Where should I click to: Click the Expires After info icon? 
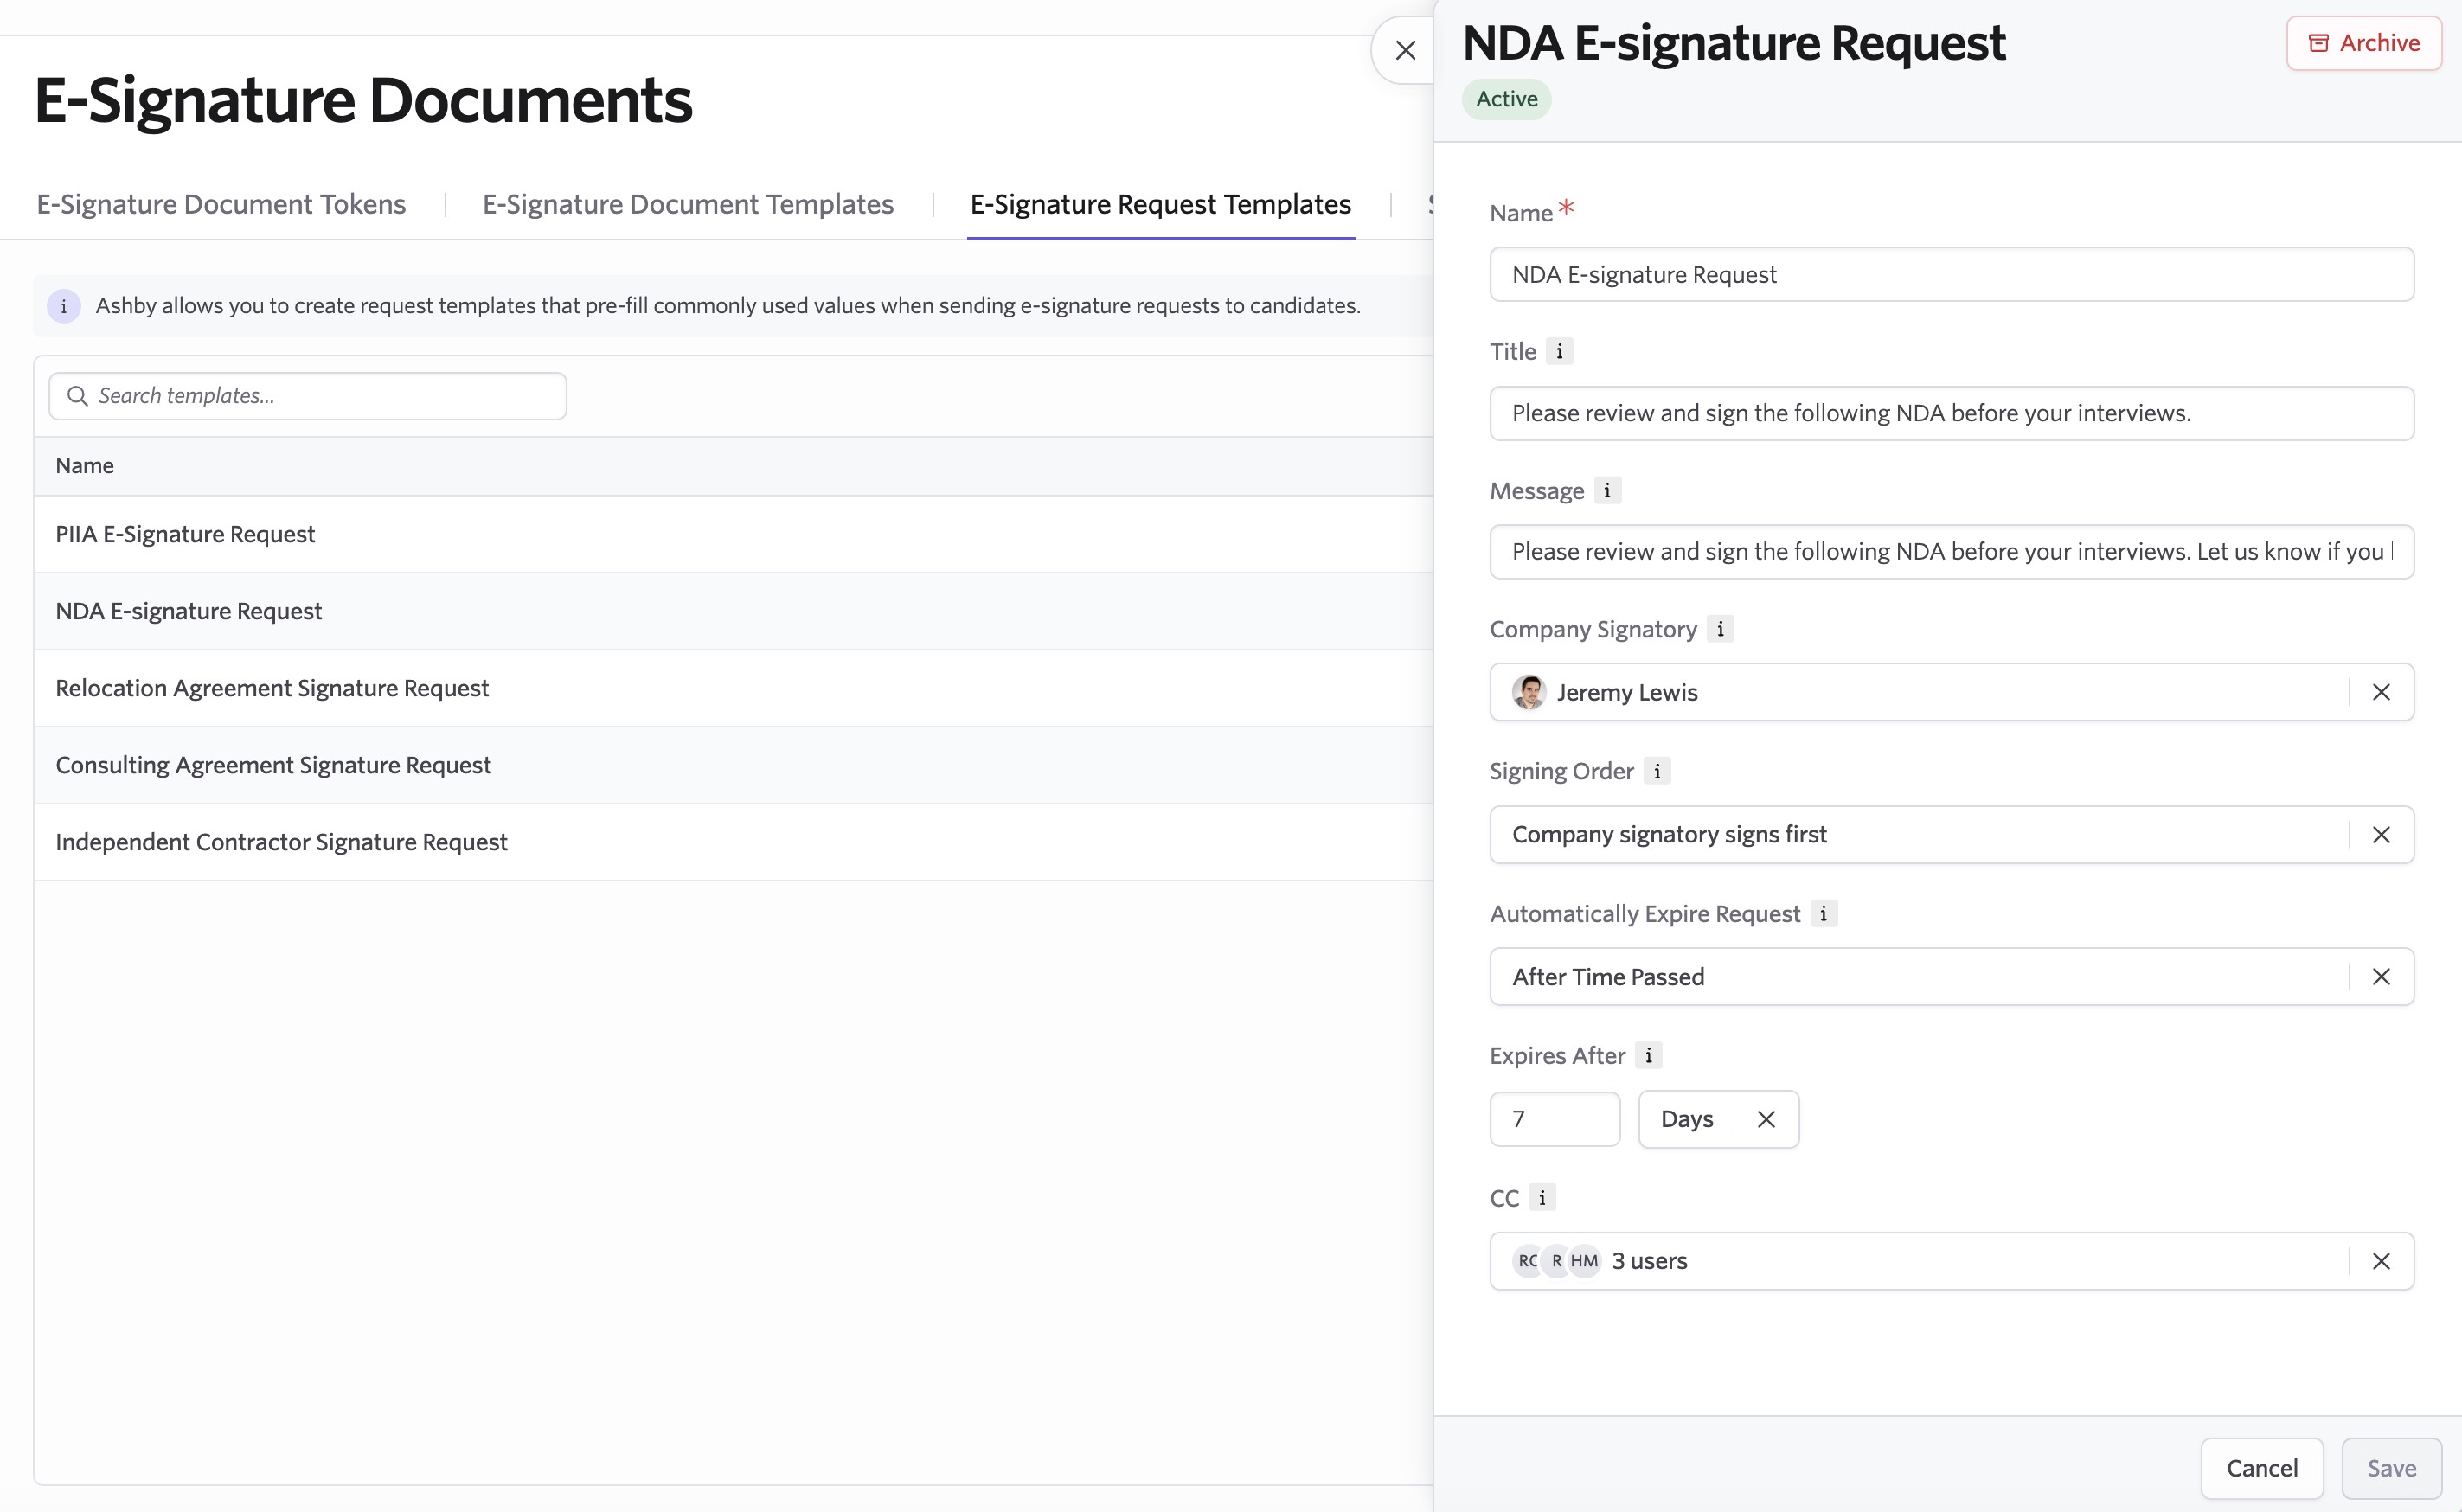pyautogui.click(x=1648, y=1055)
